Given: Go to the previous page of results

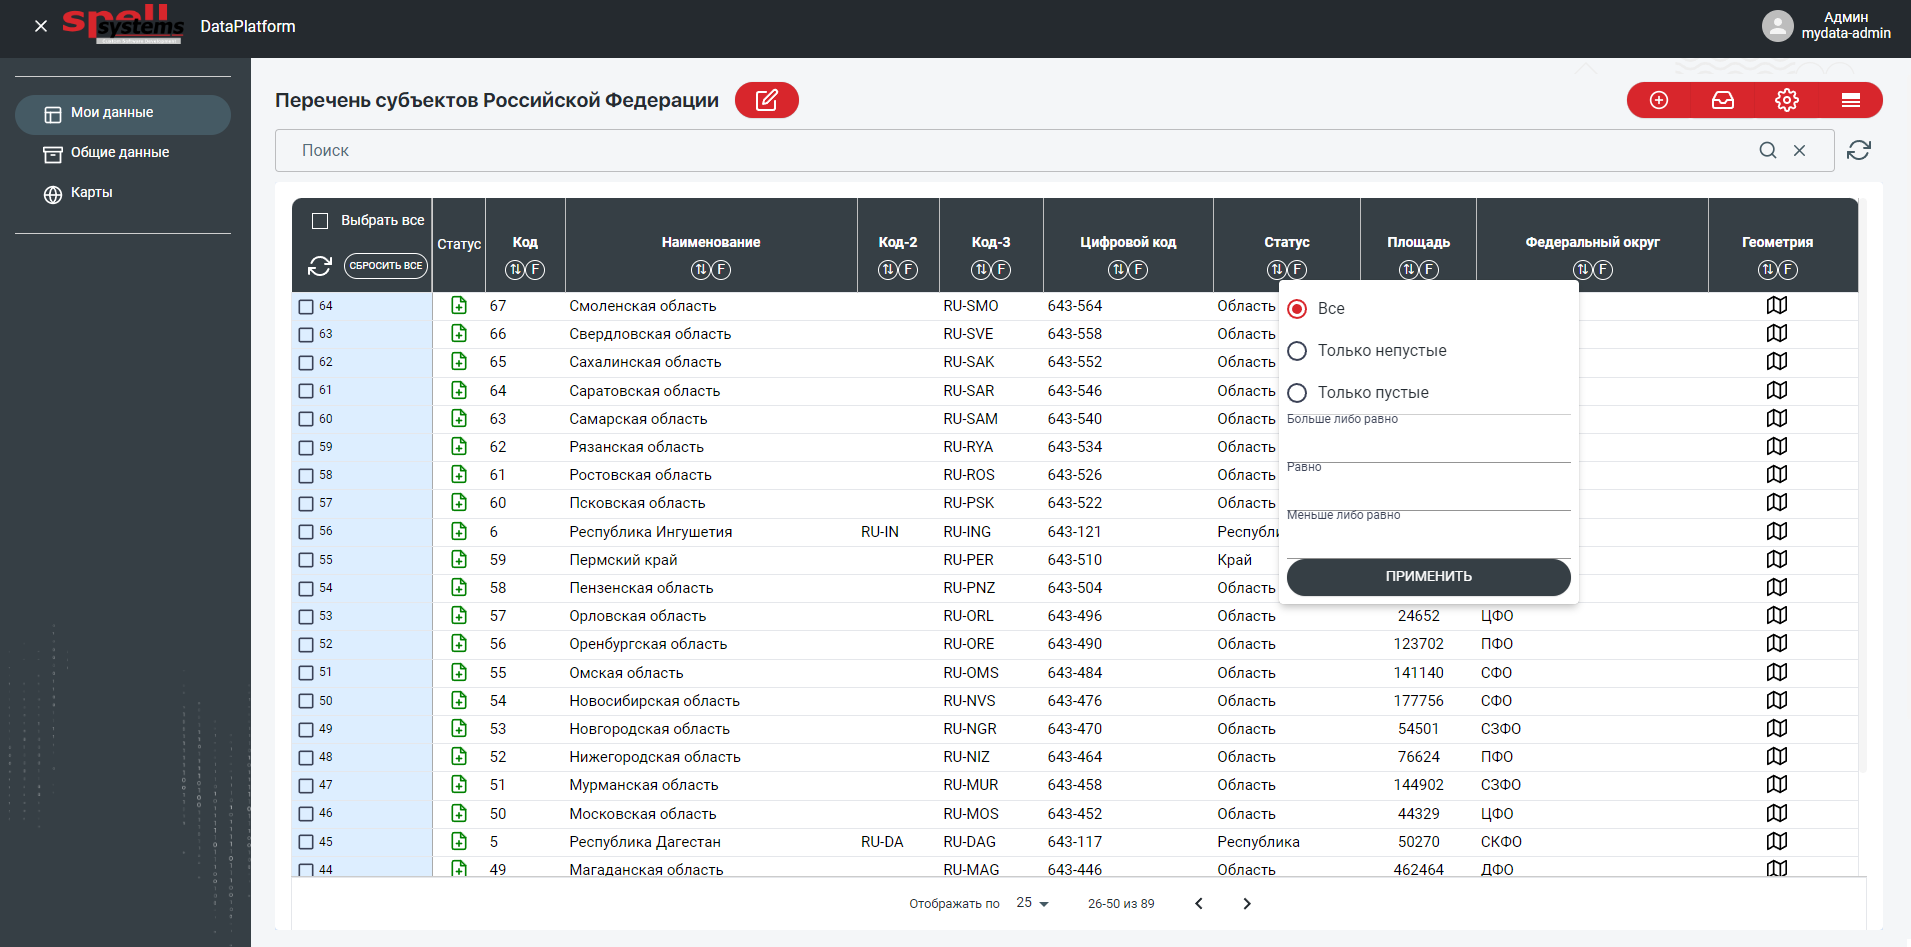Looking at the screenshot, I should click(1199, 903).
